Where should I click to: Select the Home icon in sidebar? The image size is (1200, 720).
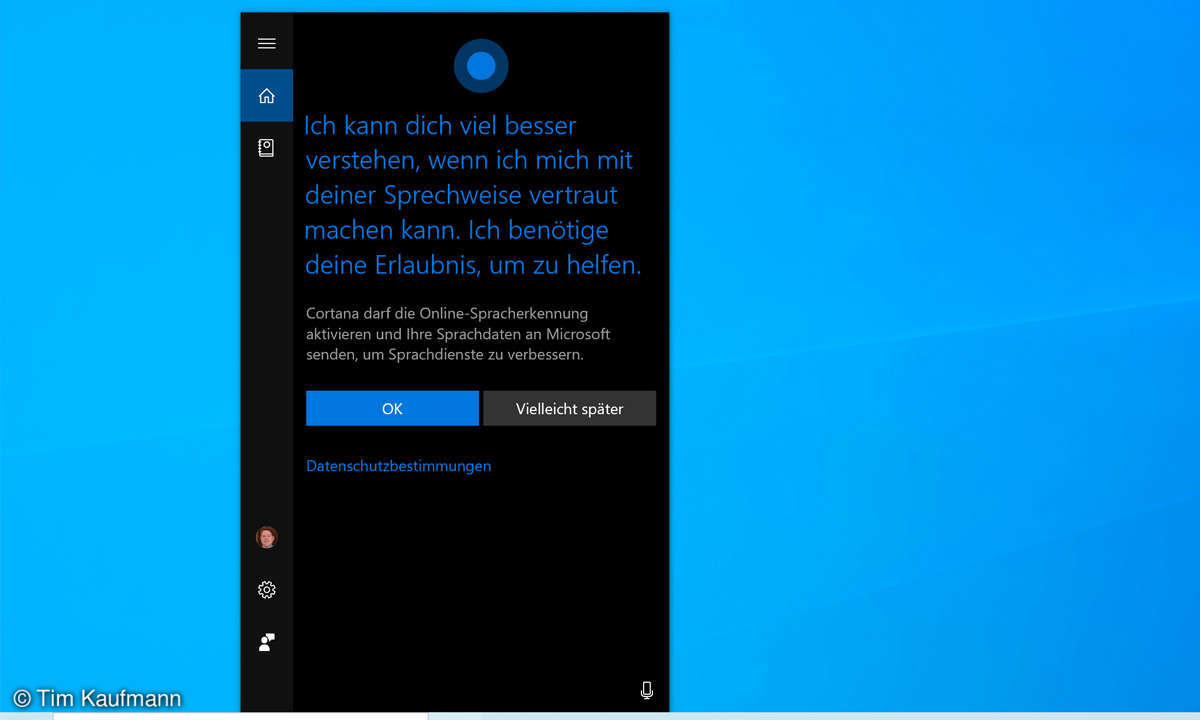click(x=266, y=96)
